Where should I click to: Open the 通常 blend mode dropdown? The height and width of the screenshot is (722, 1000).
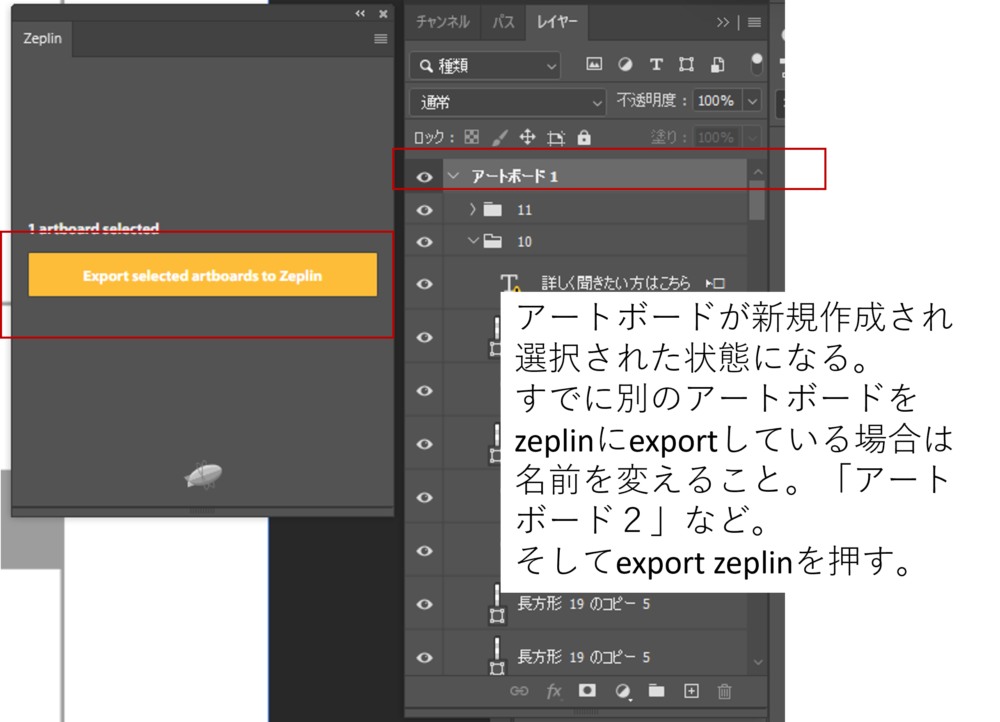(x=508, y=102)
